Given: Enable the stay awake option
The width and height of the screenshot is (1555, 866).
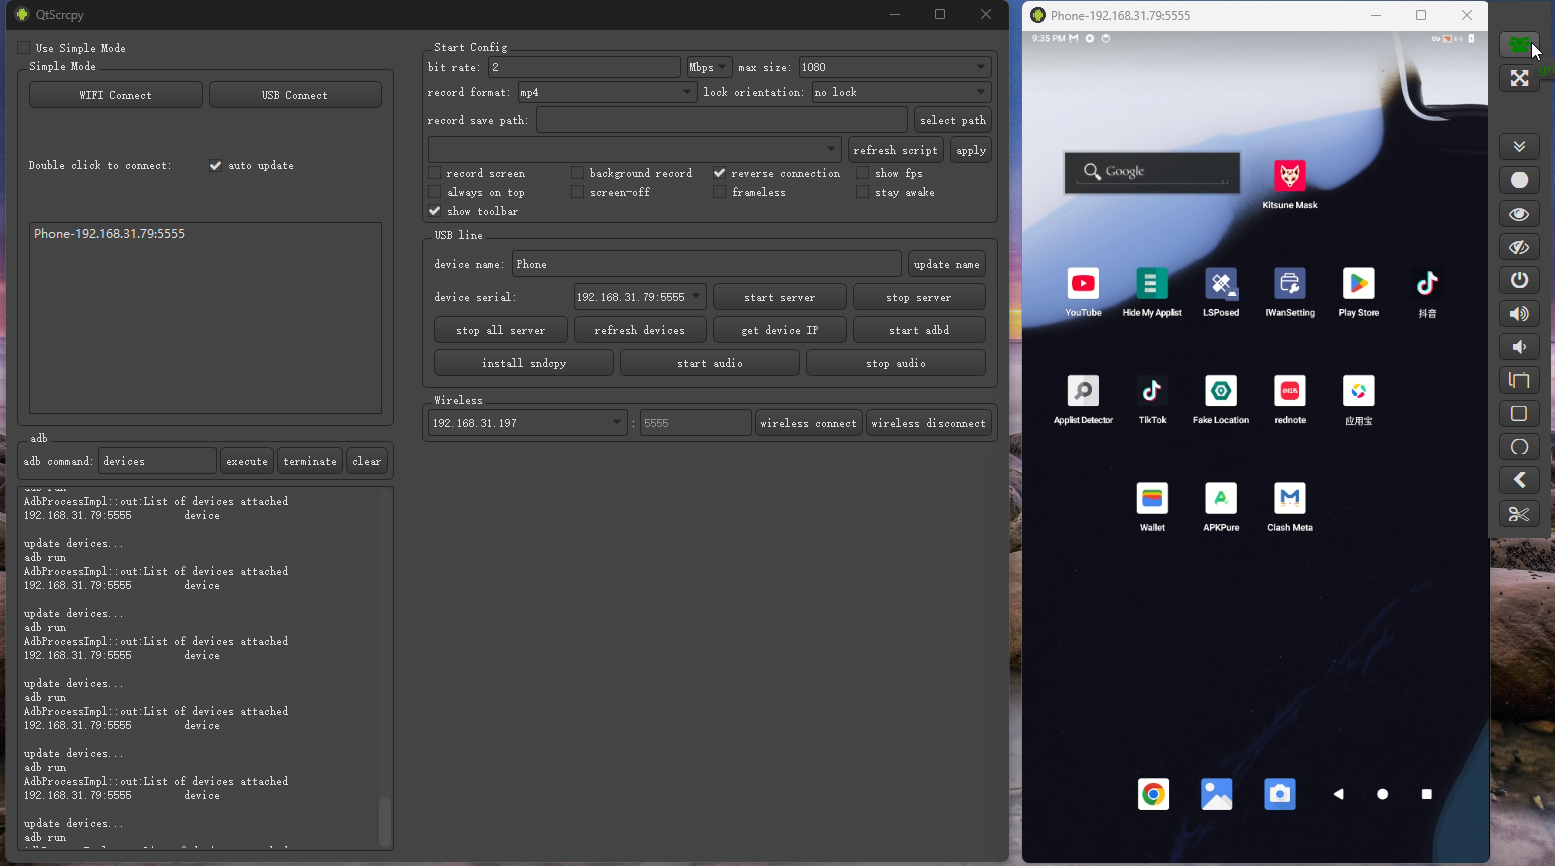Looking at the screenshot, I should tap(862, 192).
